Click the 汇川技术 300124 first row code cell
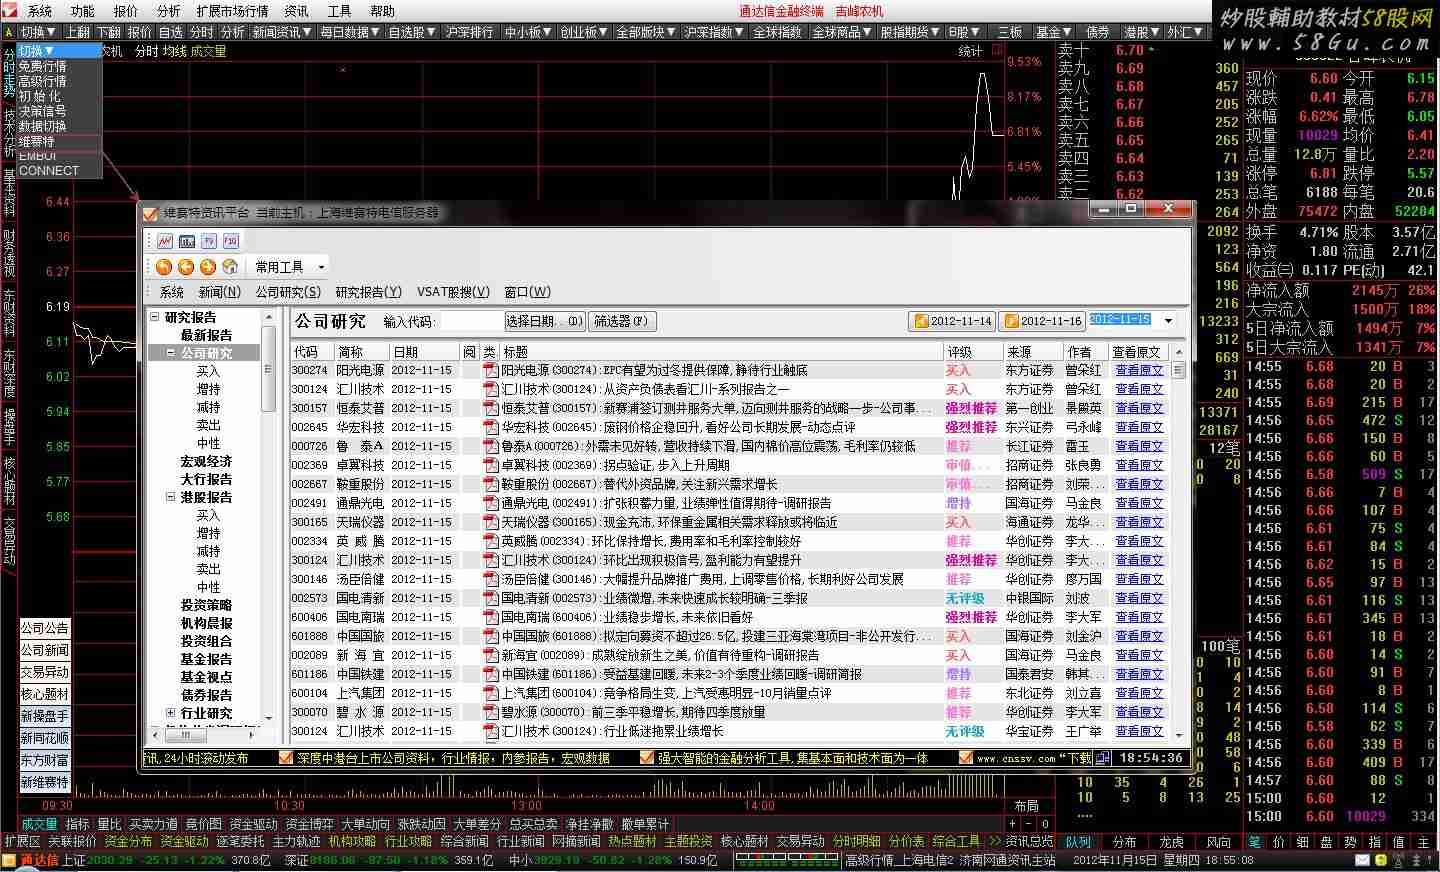This screenshot has height=872, width=1440. [x=310, y=389]
